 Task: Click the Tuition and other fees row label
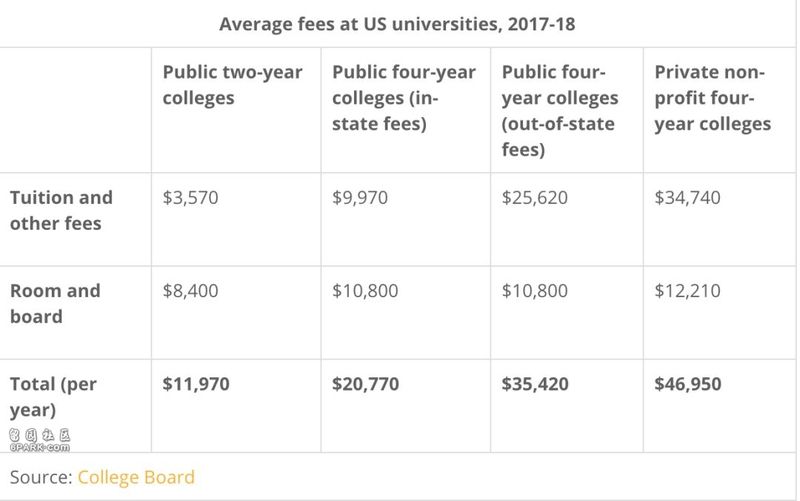61,210
